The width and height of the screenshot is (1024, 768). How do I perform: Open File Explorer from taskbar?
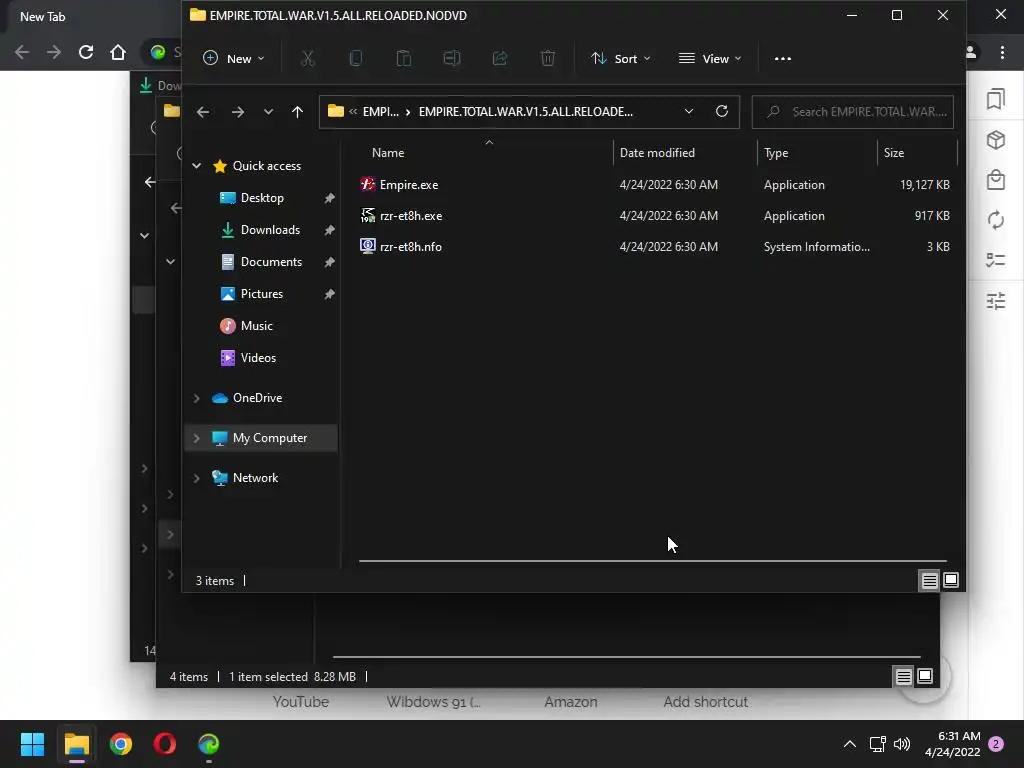point(76,744)
